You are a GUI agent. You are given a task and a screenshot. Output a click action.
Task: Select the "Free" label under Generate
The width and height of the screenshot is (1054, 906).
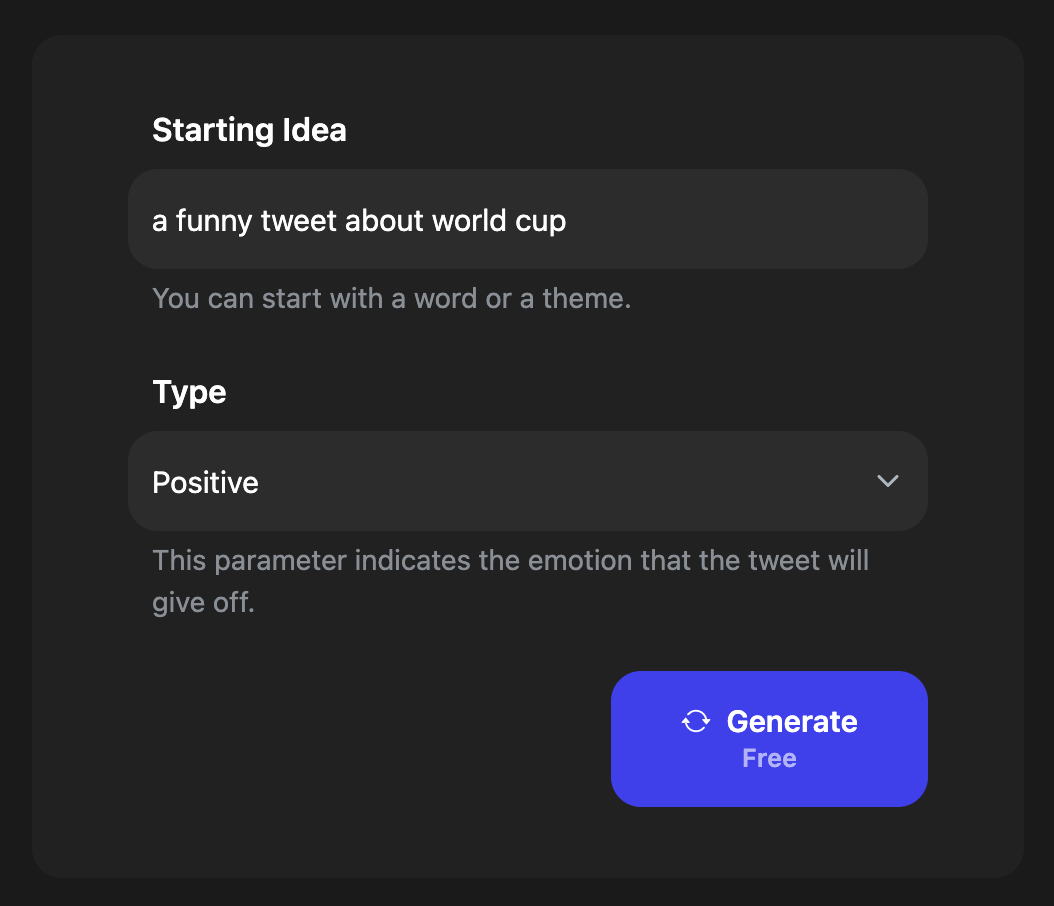[769, 758]
